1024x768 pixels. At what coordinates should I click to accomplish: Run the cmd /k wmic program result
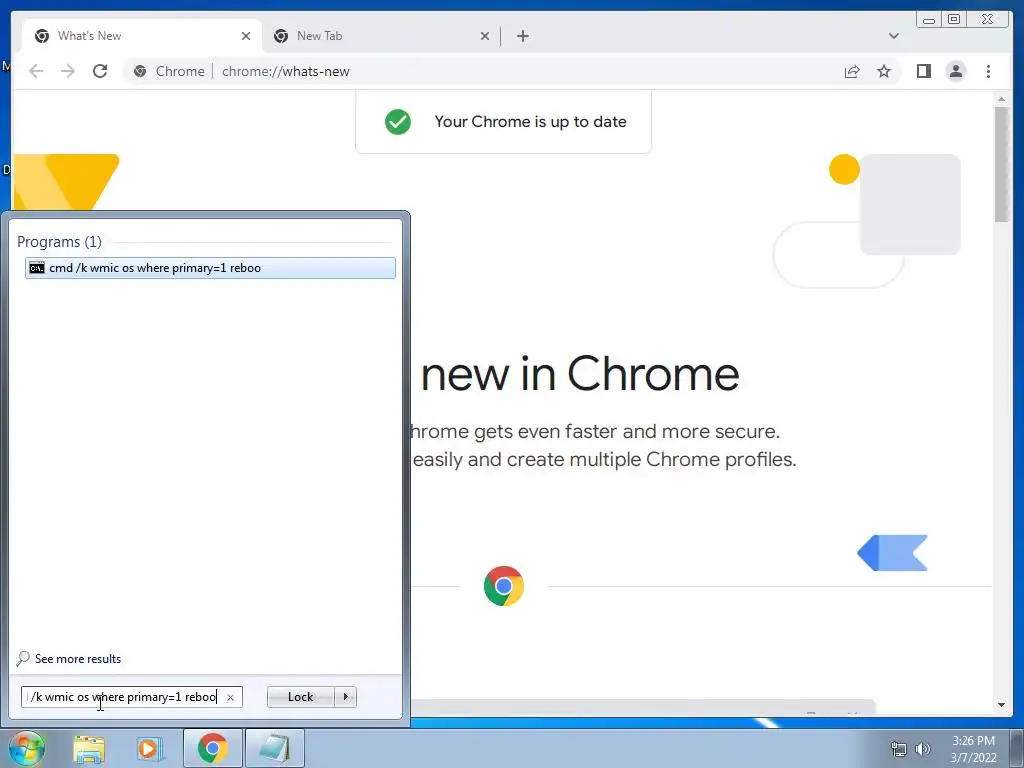point(210,268)
